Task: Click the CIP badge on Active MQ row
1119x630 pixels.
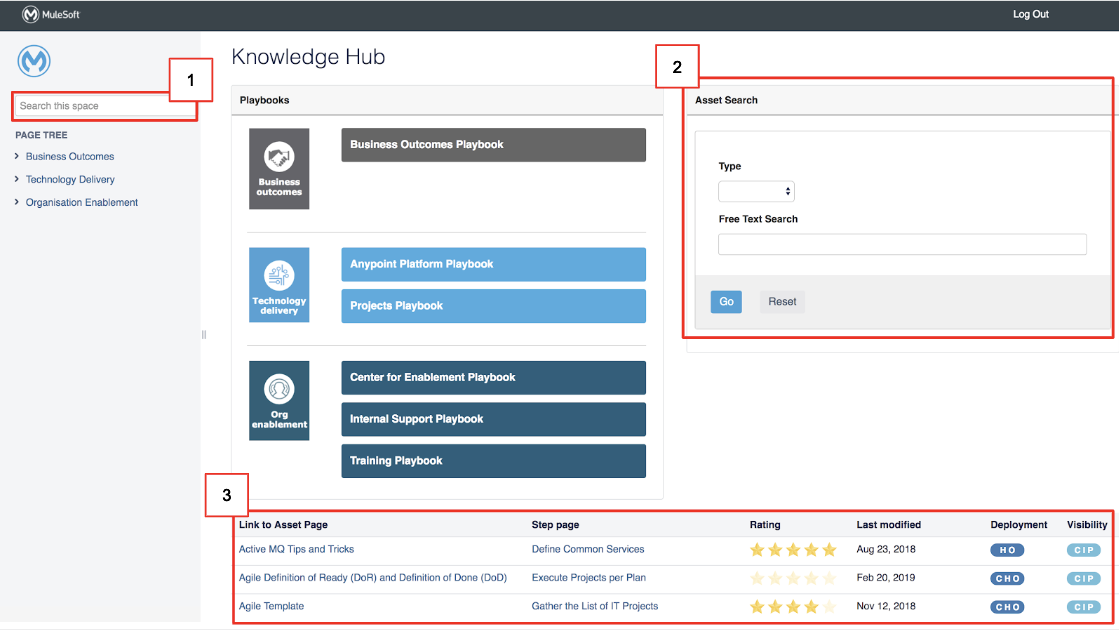Action: 1083,549
